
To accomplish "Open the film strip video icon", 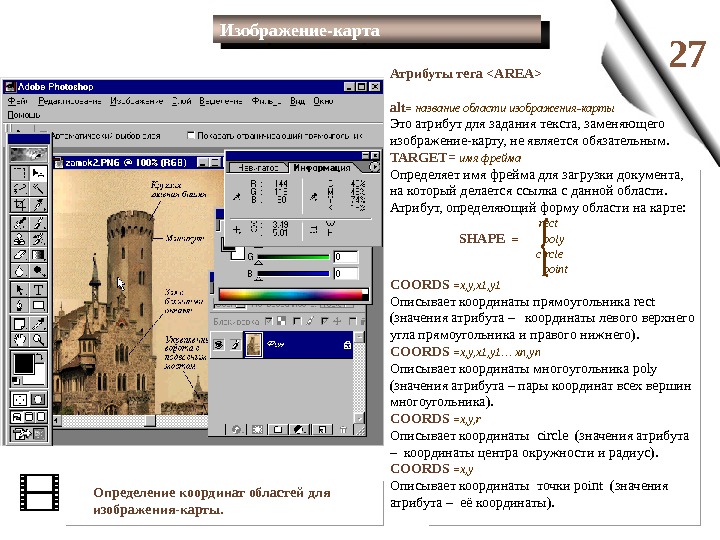I will coord(39,493).
